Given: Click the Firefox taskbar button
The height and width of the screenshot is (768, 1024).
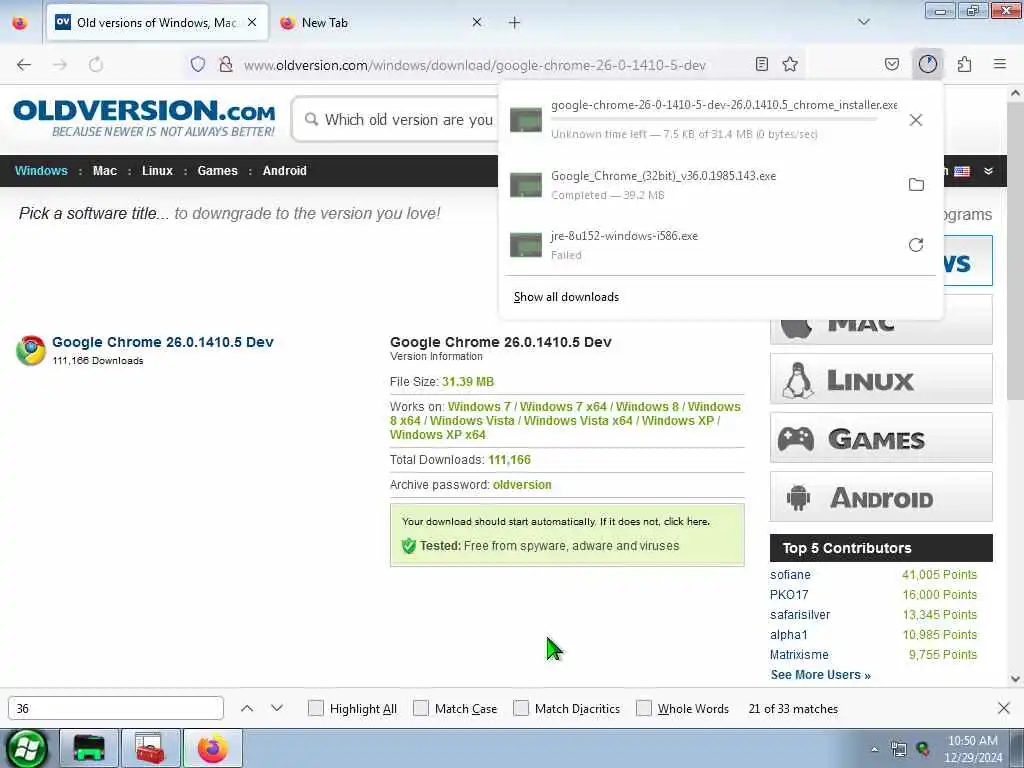Looking at the screenshot, I should click(213, 748).
